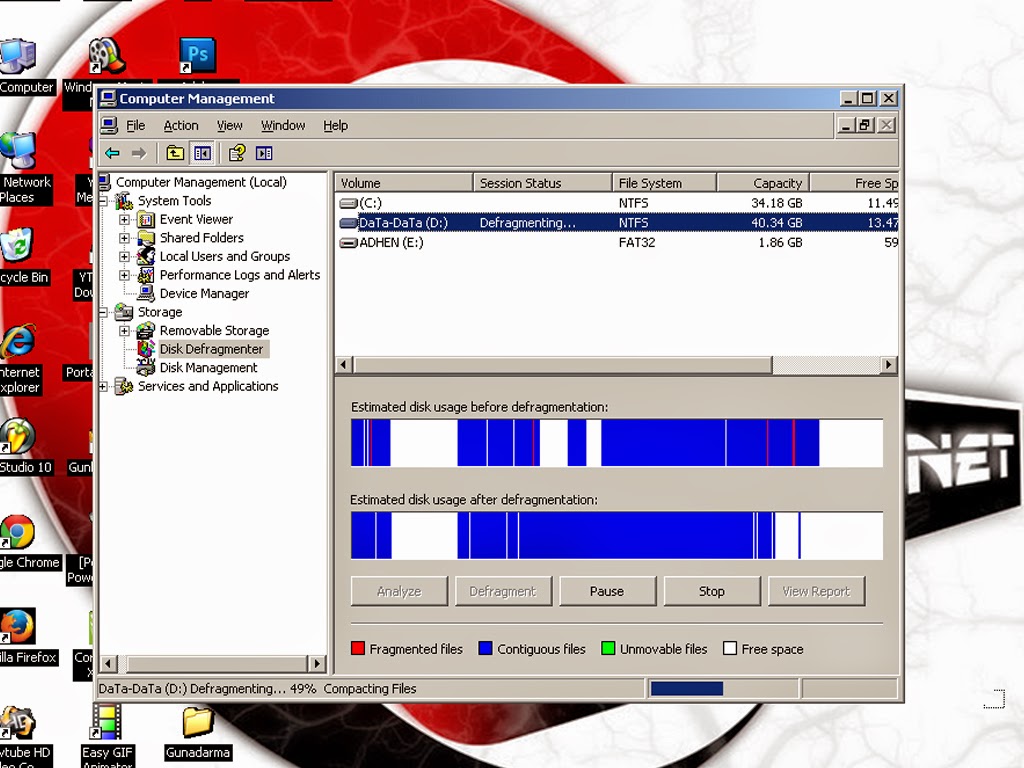Toggle the Show/Hide Console Tree toolbar icon
The width and height of the screenshot is (1024, 768).
pos(201,153)
